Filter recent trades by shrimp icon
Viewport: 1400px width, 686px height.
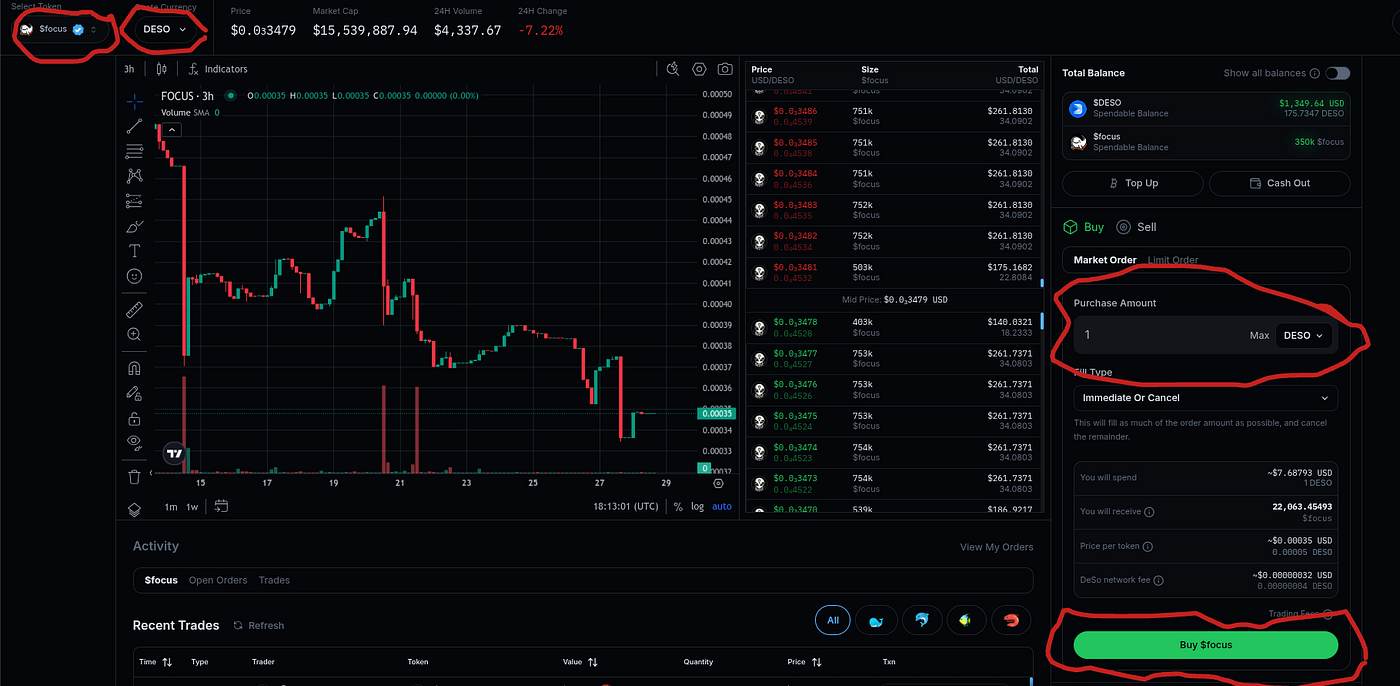point(1011,620)
